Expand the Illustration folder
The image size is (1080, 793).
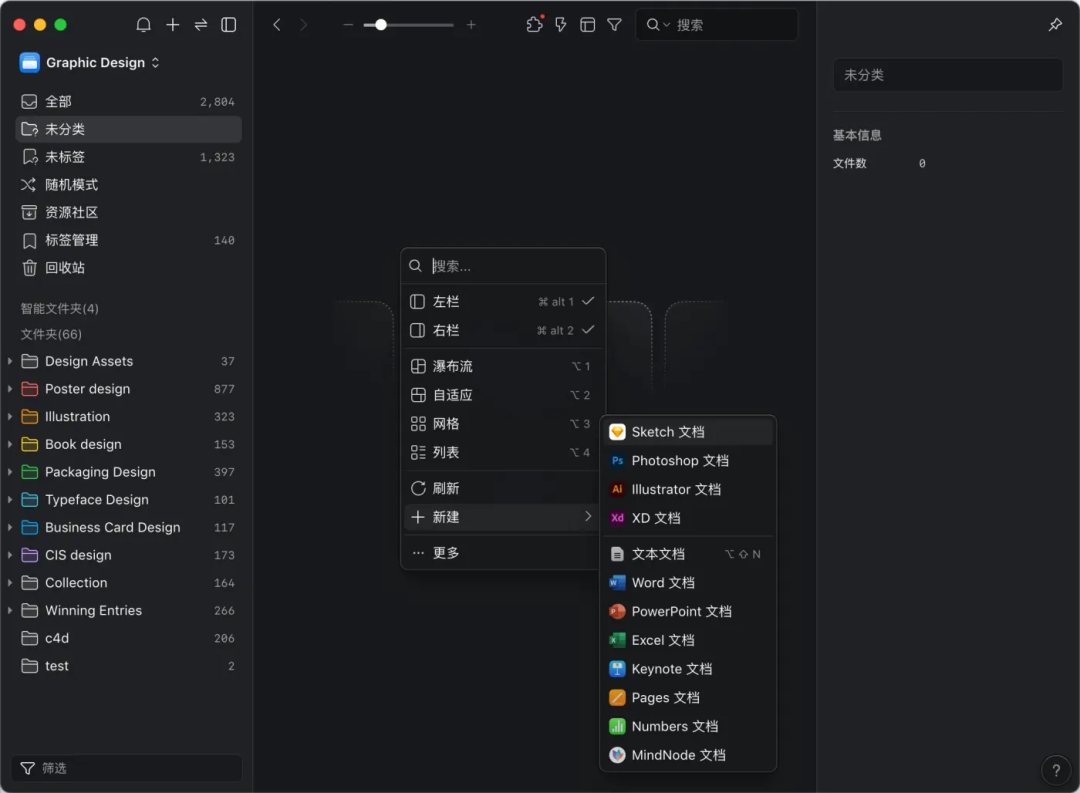(x=10, y=417)
